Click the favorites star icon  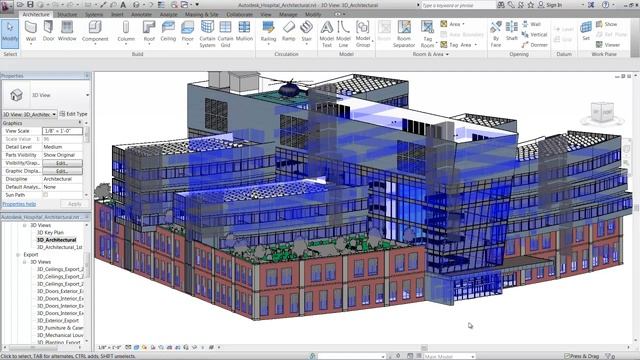[531, 4]
